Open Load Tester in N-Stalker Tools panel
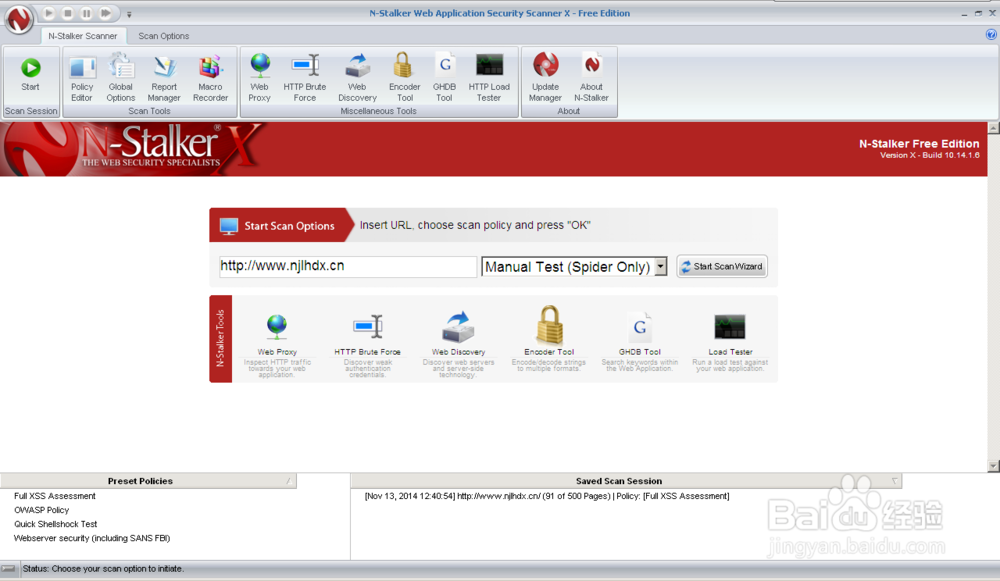 click(730, 341)
